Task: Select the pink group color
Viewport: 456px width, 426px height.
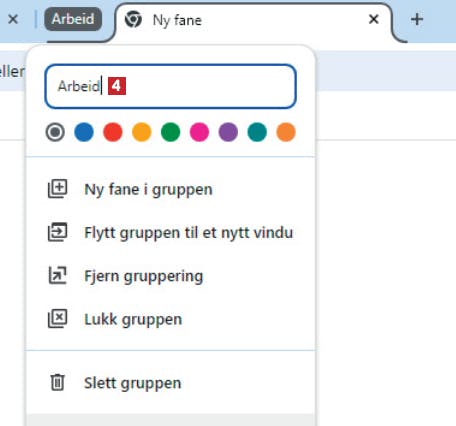Action: click(x=199, y=132)
